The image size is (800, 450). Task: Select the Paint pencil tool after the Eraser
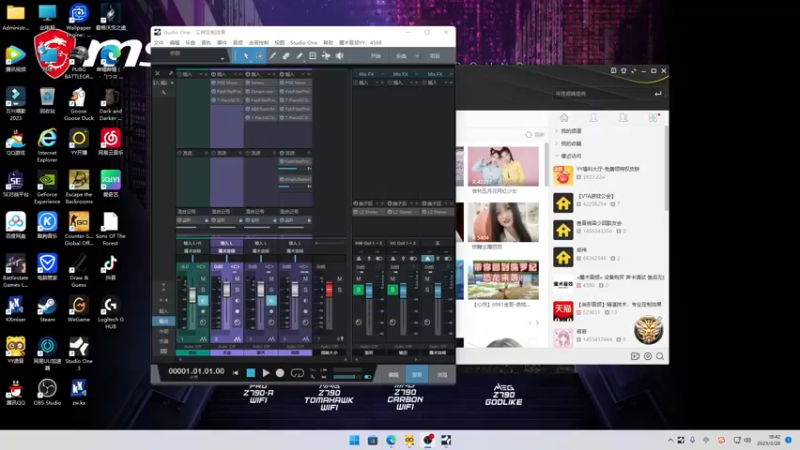pos(299,56)
